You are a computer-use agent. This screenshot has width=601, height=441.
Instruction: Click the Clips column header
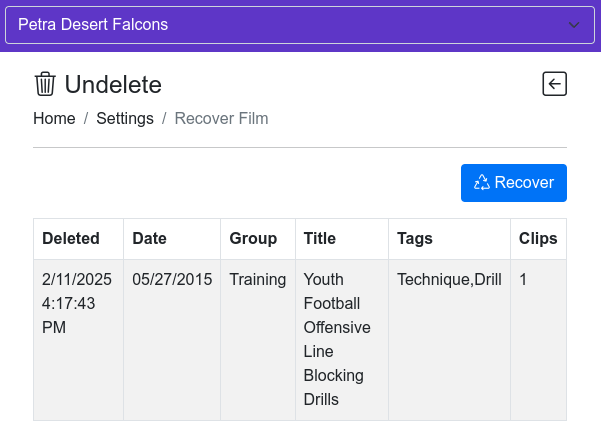538,239
